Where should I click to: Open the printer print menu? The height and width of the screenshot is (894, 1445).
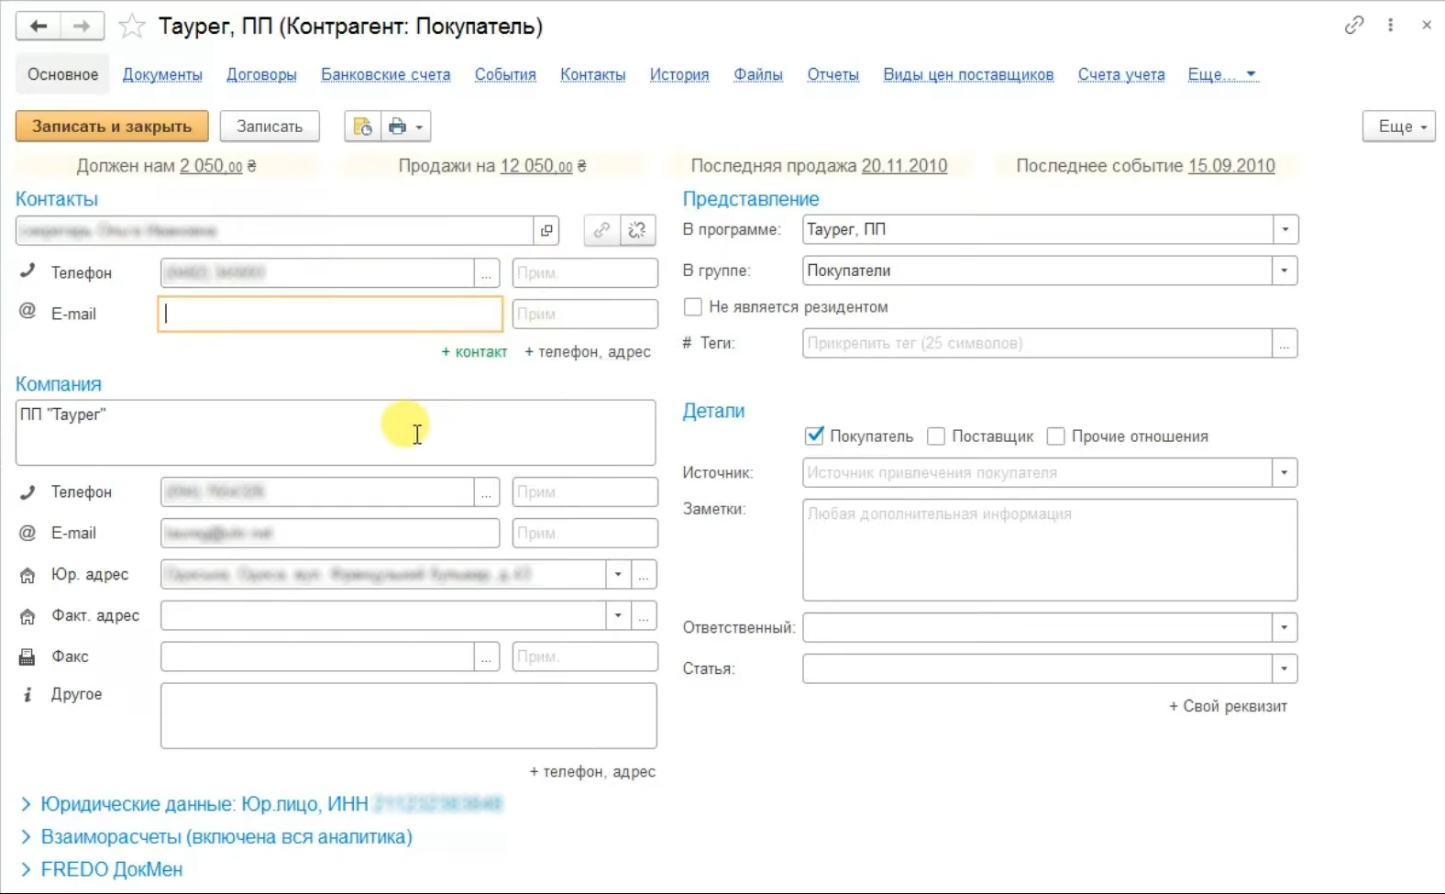pos(406,126)
